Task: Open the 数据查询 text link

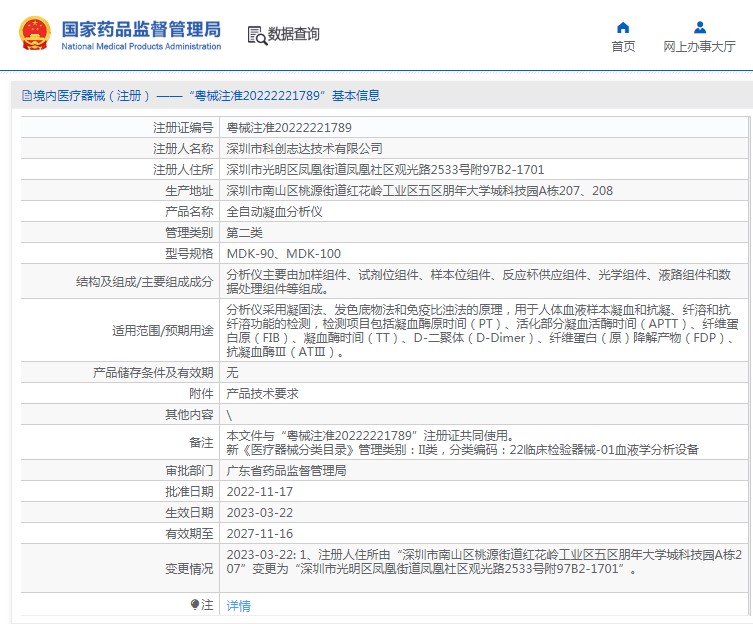Action: [x=294, y=35]
